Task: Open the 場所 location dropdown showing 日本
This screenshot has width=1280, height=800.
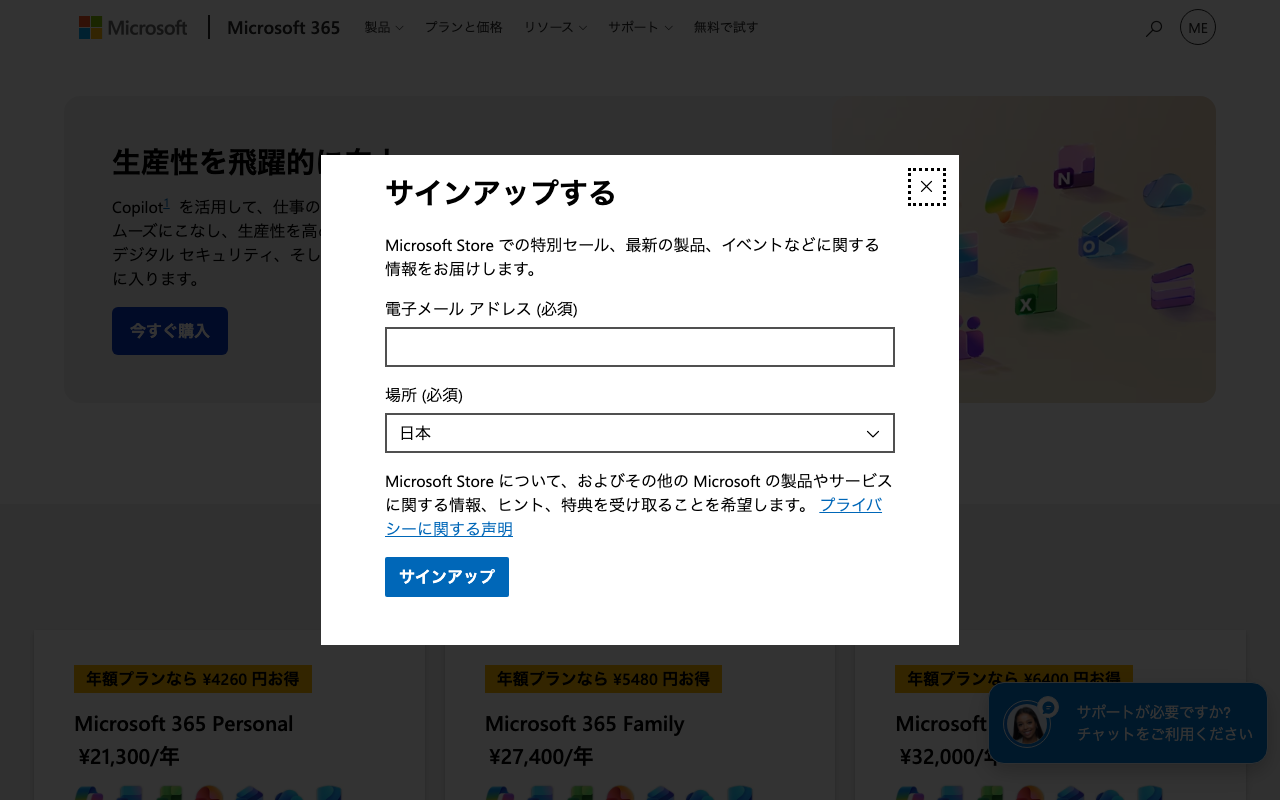Action: 639,433
